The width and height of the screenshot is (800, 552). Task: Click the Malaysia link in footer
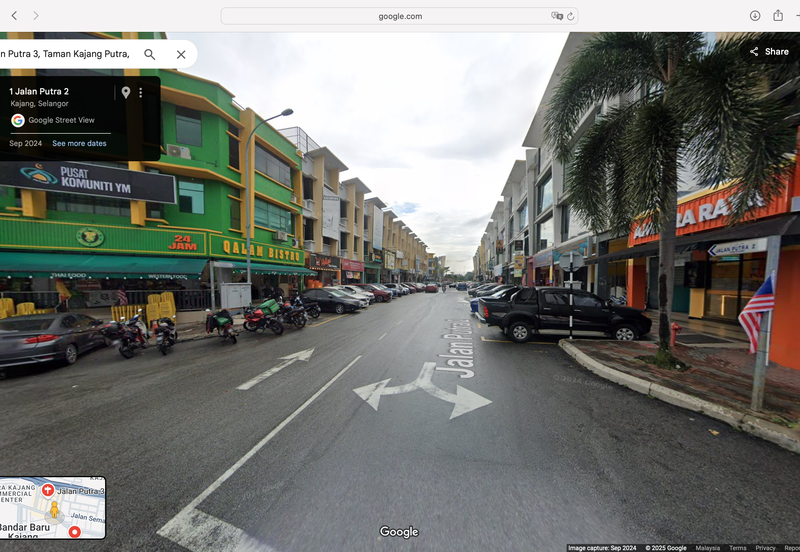[x=708, y=548]
